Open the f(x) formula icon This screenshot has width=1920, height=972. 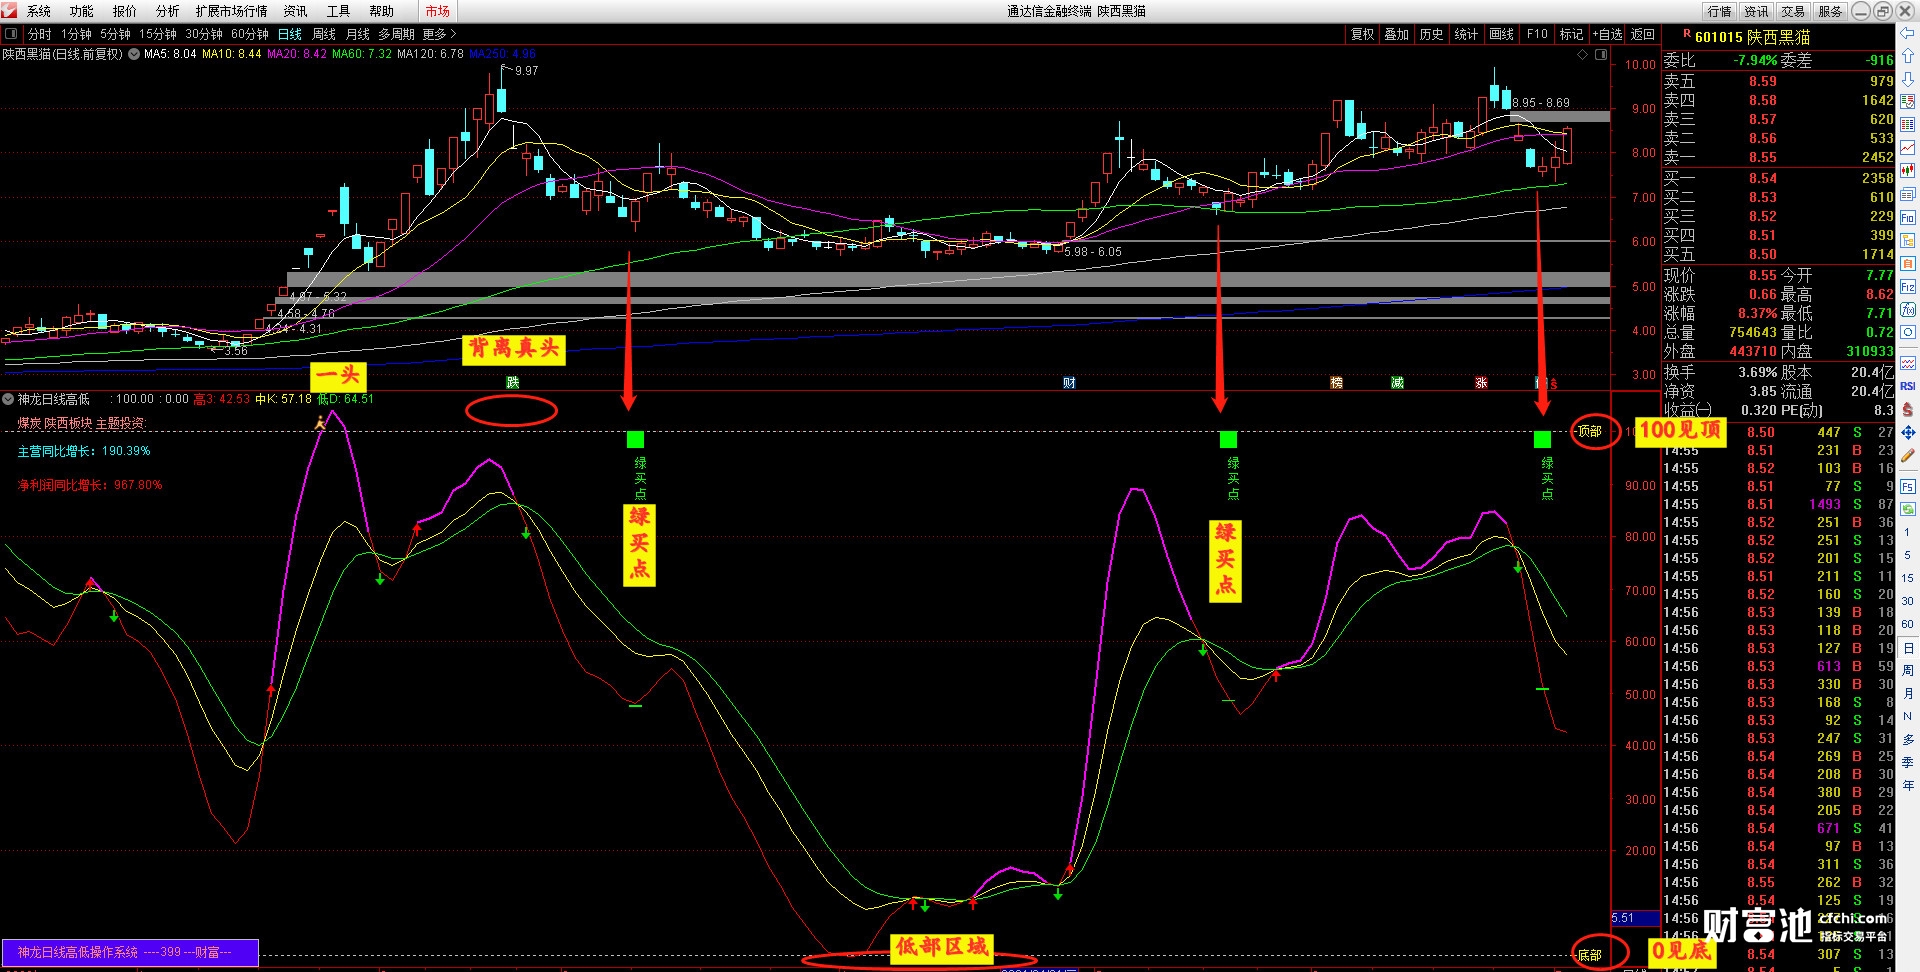coord(1908,309)
